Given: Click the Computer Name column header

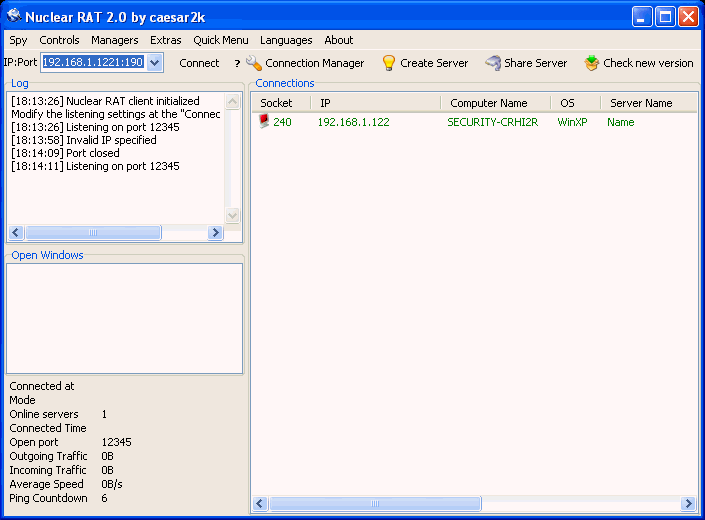Looking at the screenshot, I should pyautogui.click(x=488, y=103).
